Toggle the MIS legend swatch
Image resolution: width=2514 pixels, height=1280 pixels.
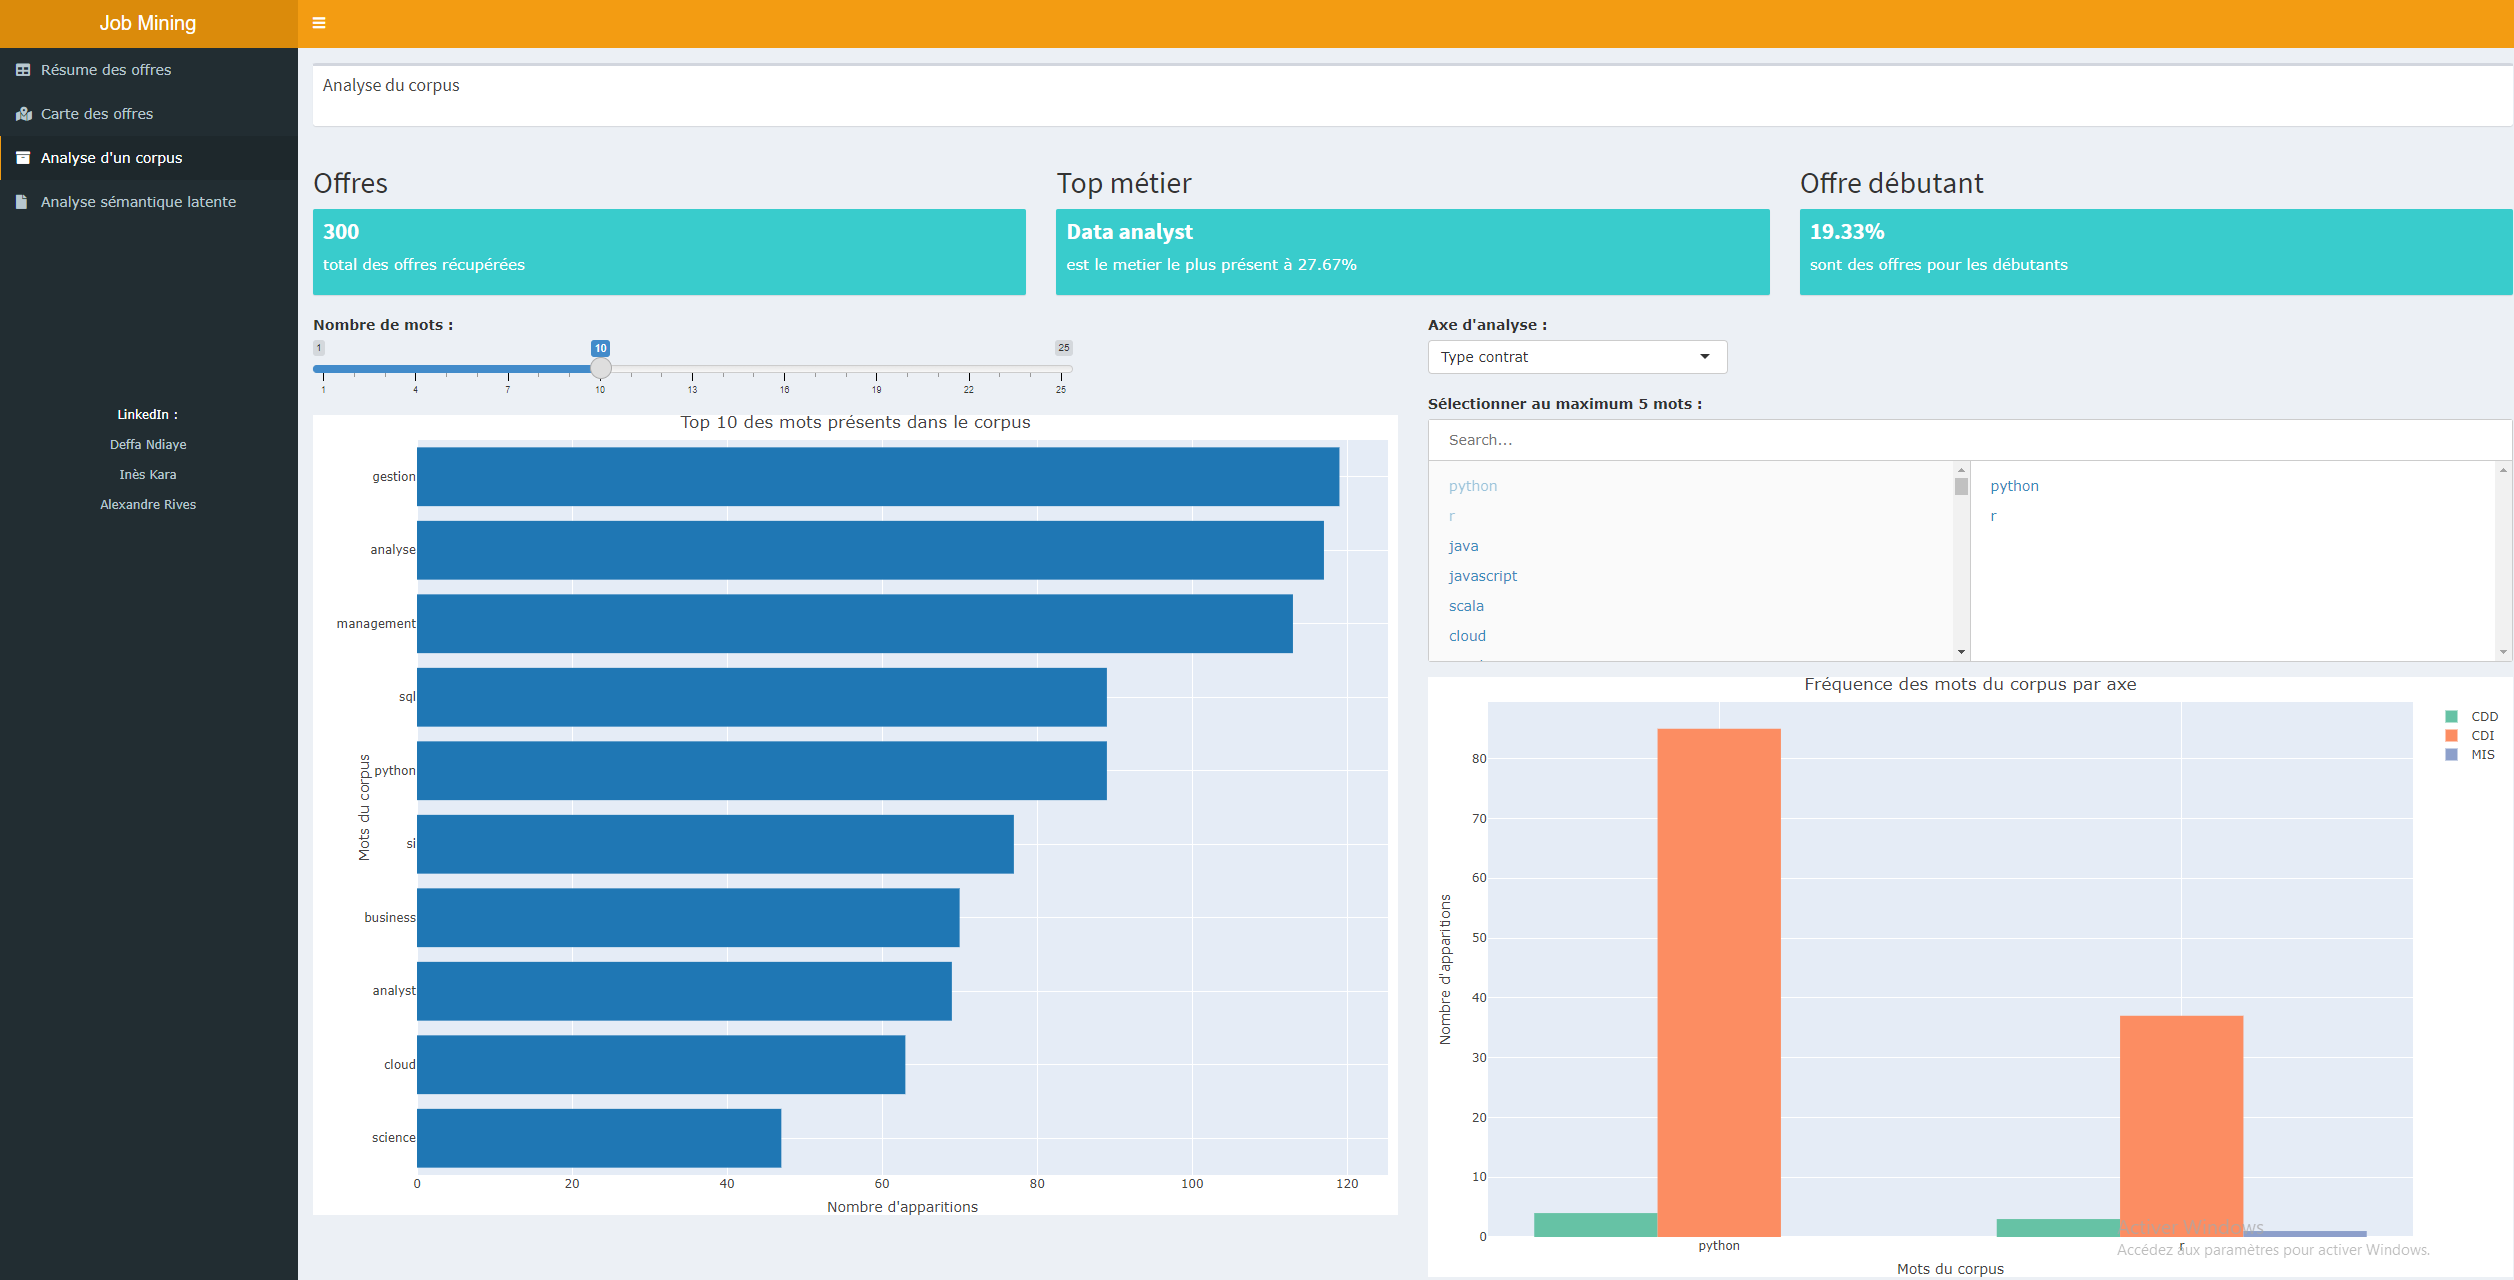tap(2451, 755)
